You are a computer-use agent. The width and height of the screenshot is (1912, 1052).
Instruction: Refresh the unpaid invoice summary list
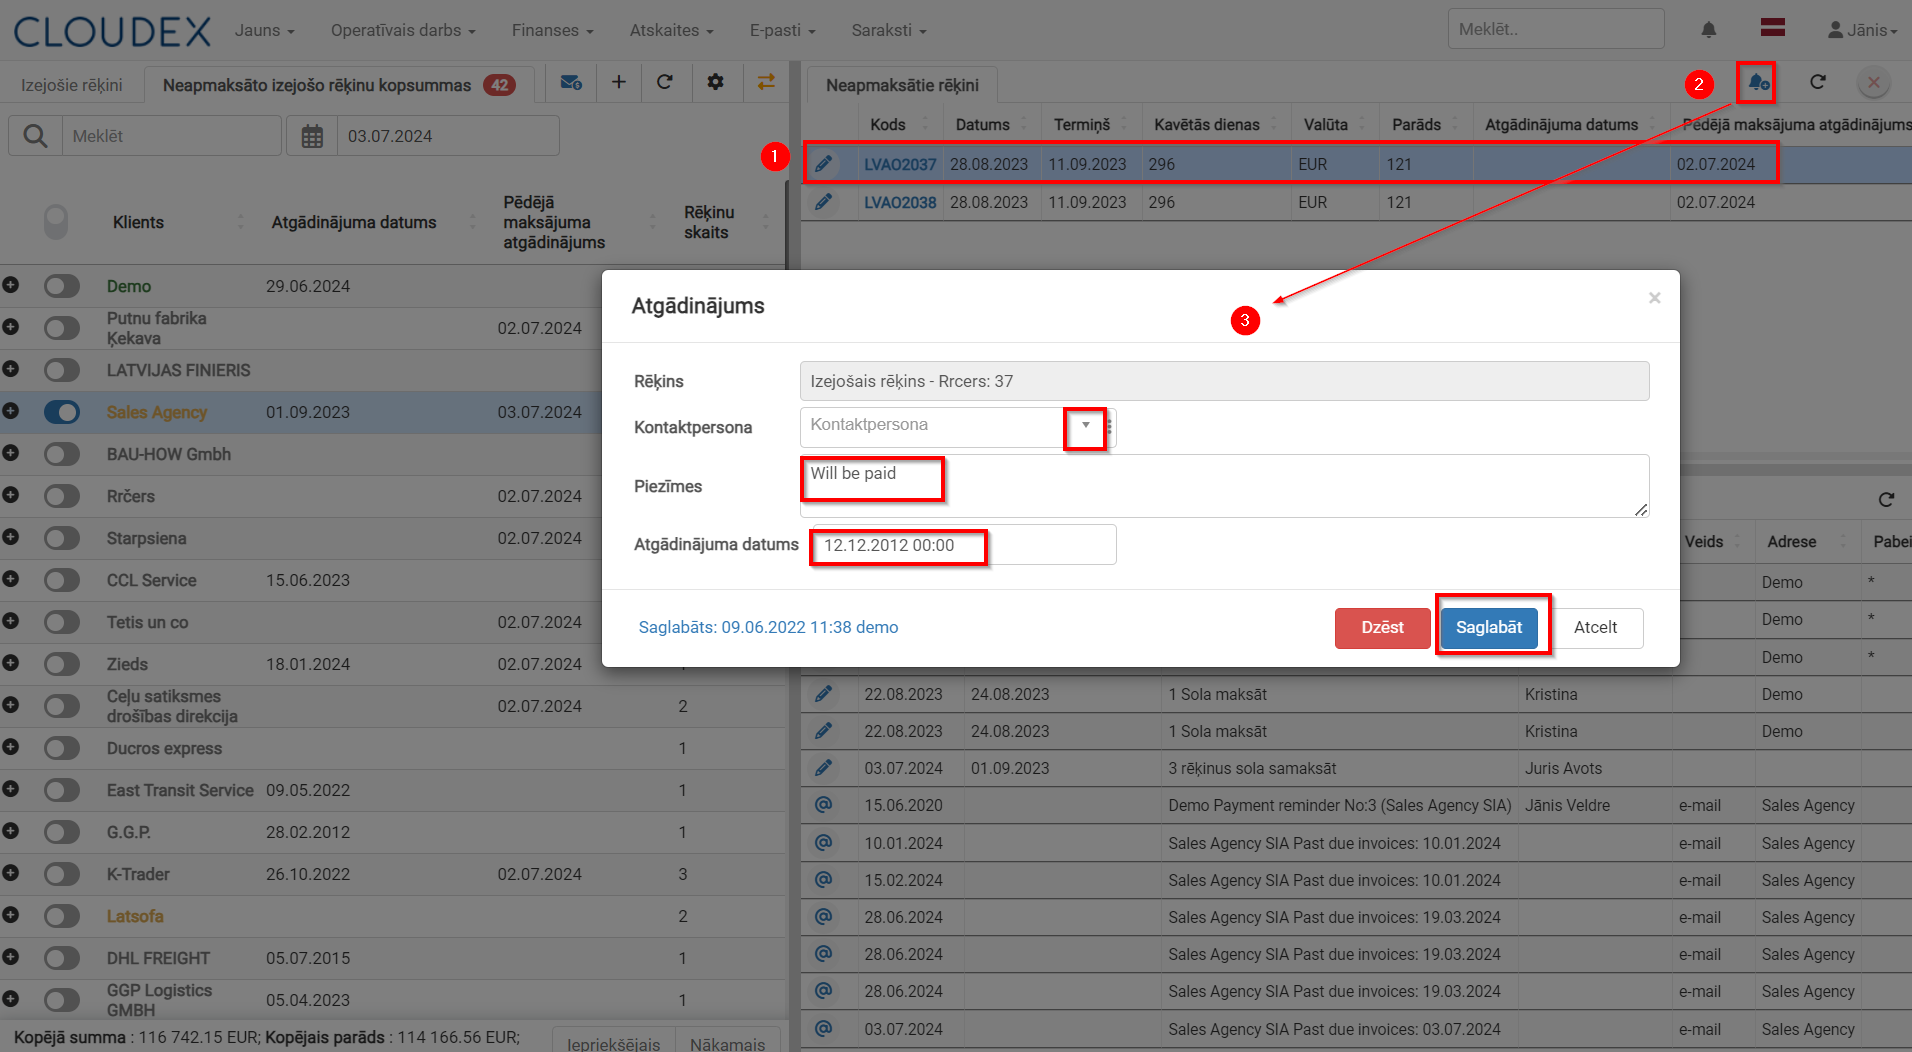click(x=665, y=82)
